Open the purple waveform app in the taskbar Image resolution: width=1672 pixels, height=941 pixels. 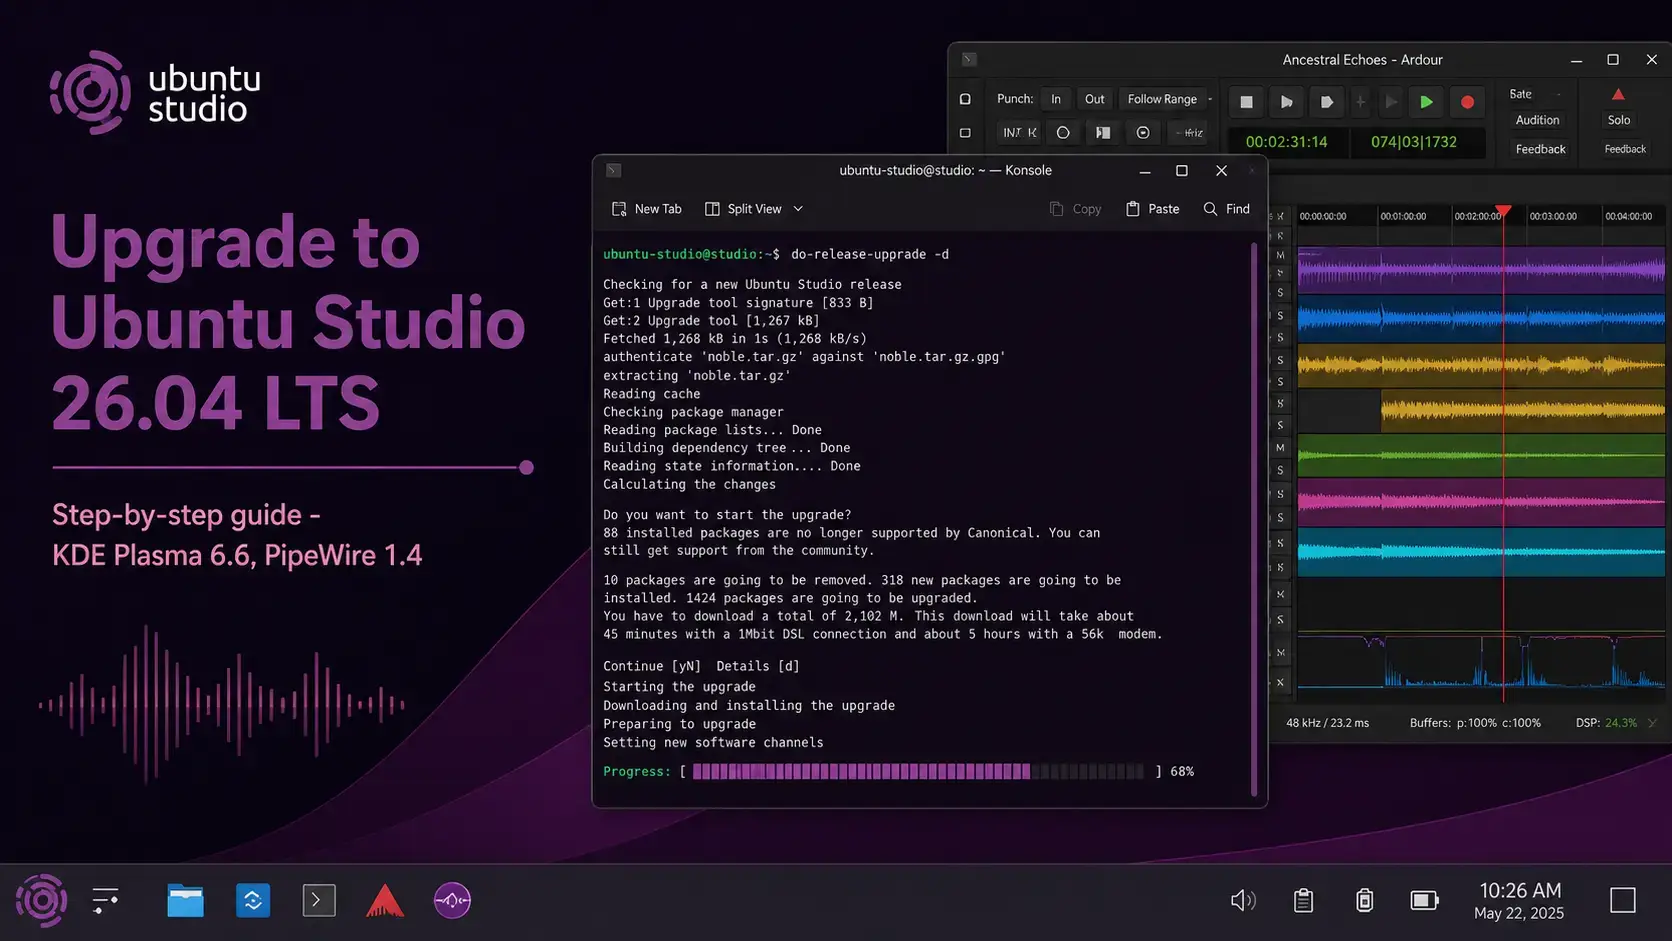(452, 900)
